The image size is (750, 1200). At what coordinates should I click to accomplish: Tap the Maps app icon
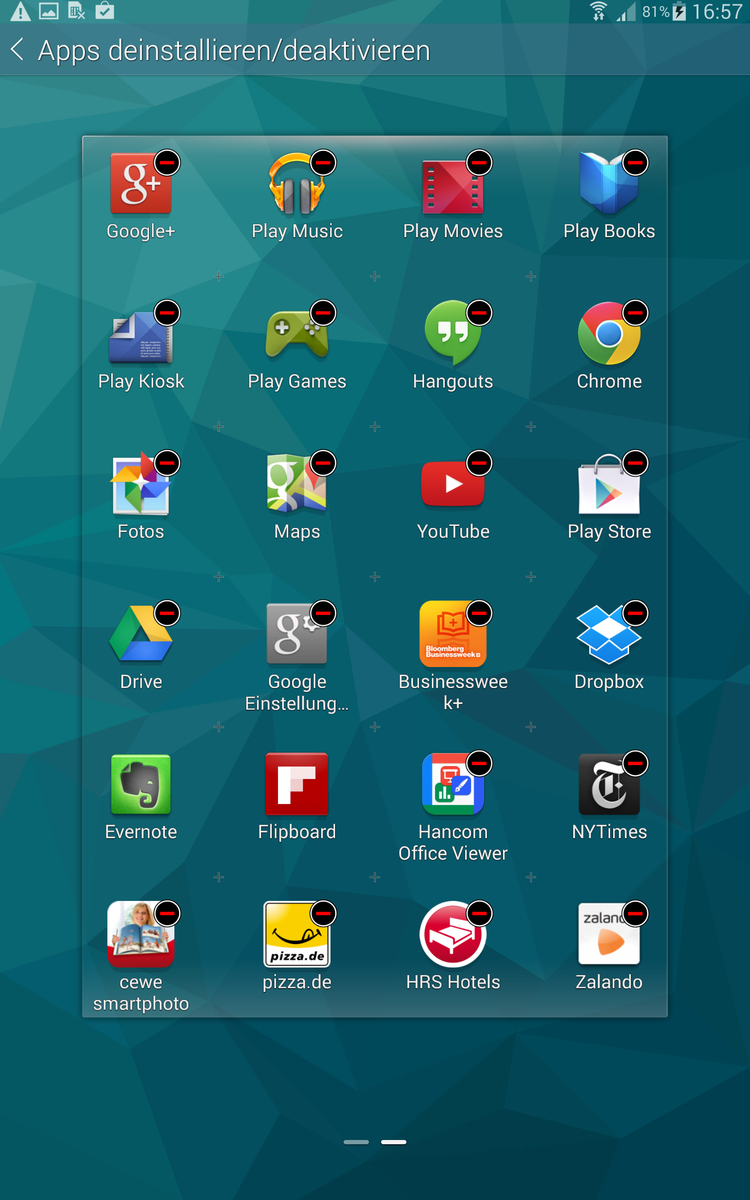click(x=297, y=484)
